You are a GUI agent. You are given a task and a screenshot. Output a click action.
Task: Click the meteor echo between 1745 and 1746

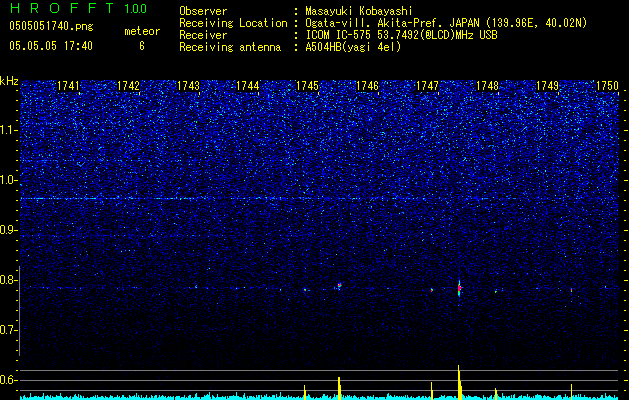click(339, 285)
